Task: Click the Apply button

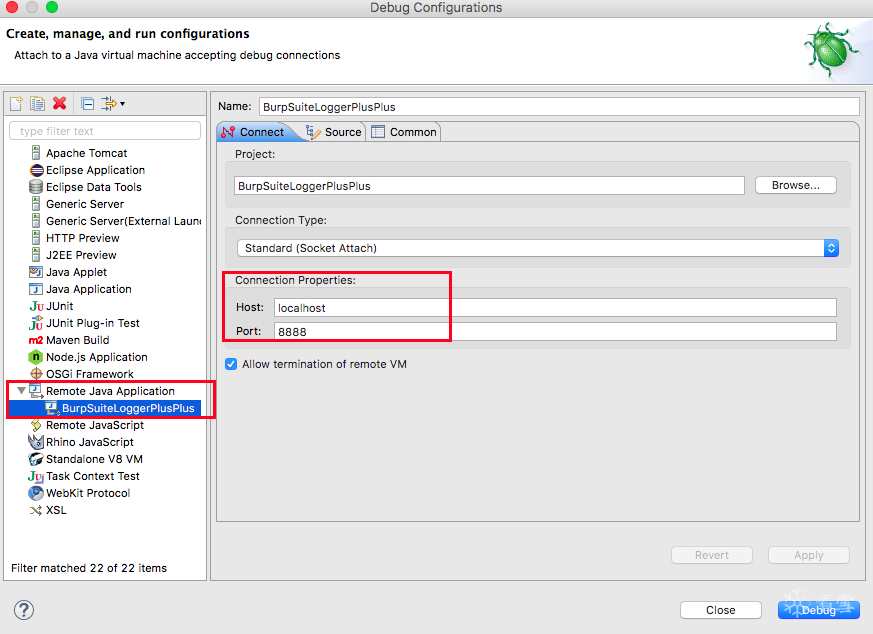Action: point(808,555)
